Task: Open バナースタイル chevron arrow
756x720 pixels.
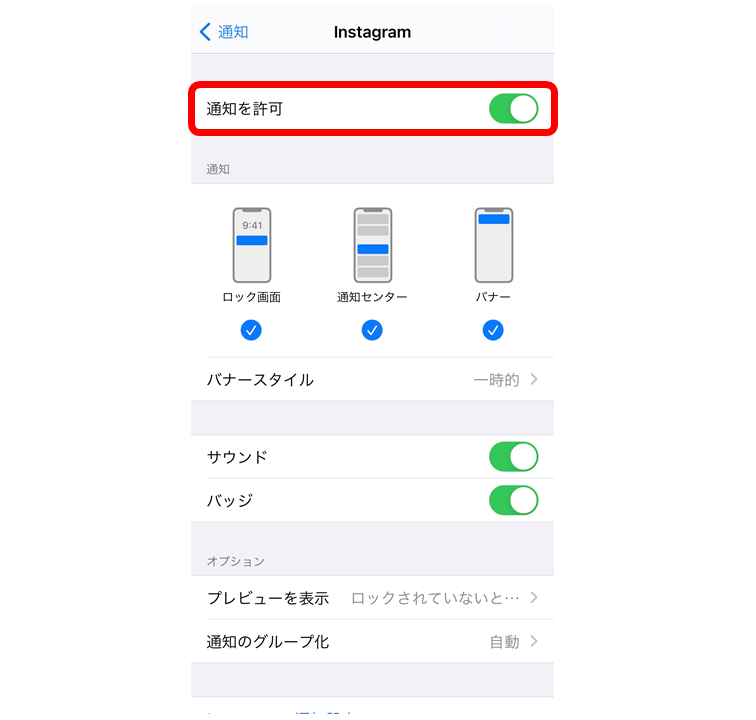Action: (534, 380)
